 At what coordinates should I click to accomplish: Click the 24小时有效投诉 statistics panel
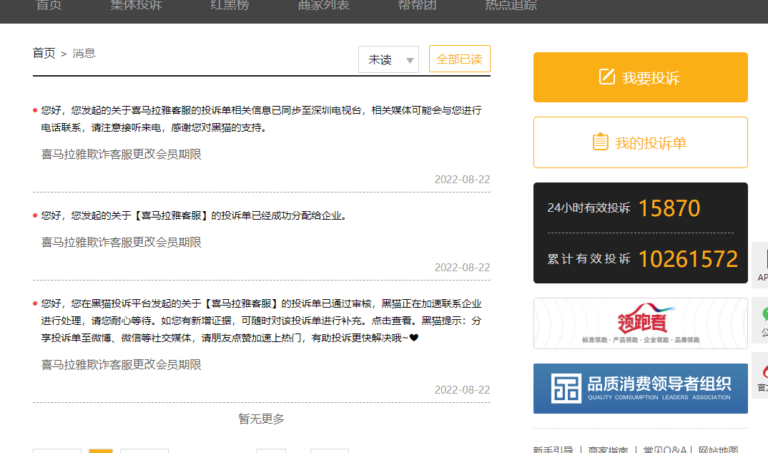coord(640,209)
